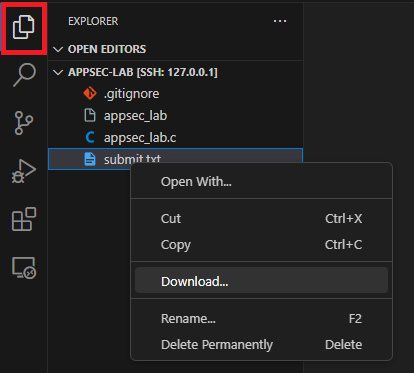Select the submit.txt file row
414x373 pixels.
coord(175,159)
